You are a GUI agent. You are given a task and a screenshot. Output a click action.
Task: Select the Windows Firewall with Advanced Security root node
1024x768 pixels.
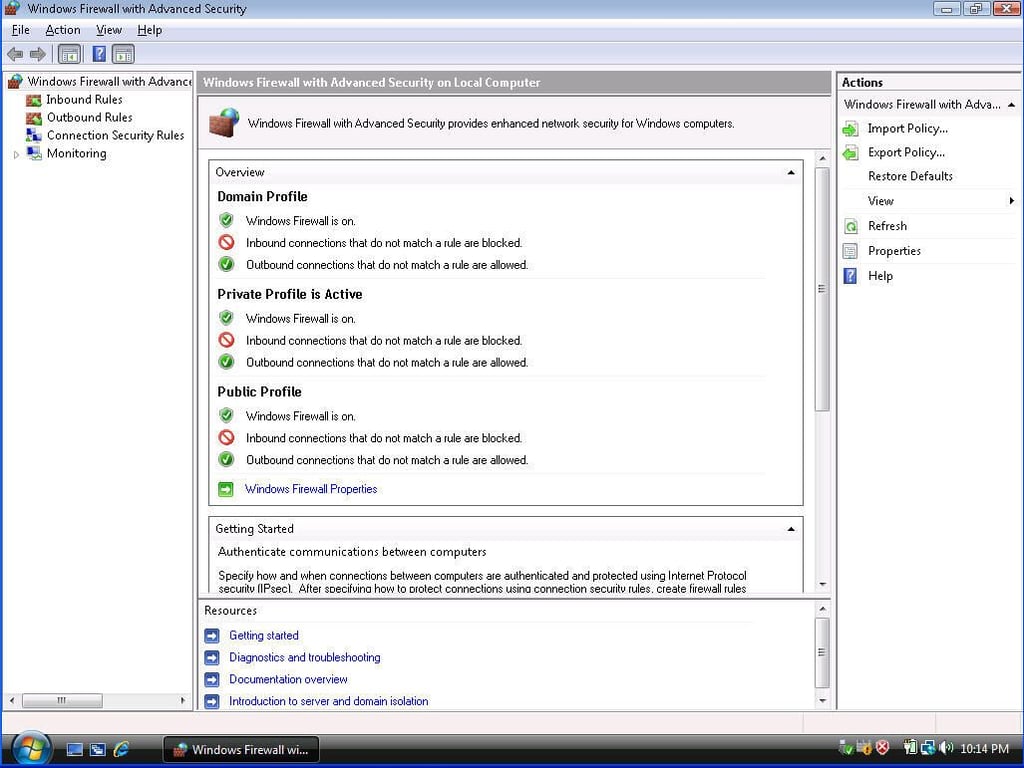109,82
